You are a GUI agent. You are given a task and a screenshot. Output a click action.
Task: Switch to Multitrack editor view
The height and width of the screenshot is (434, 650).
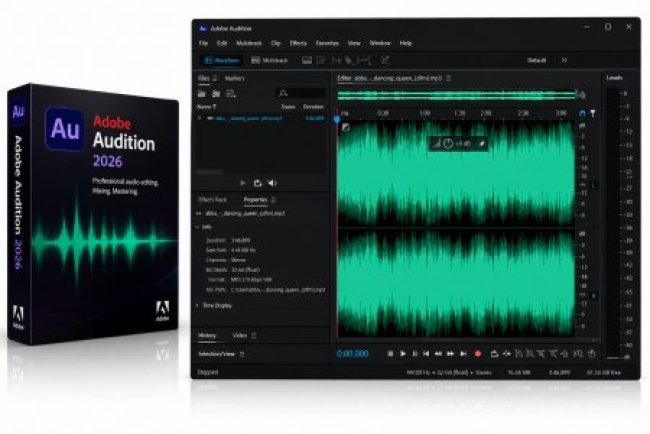tap(269, 61)
